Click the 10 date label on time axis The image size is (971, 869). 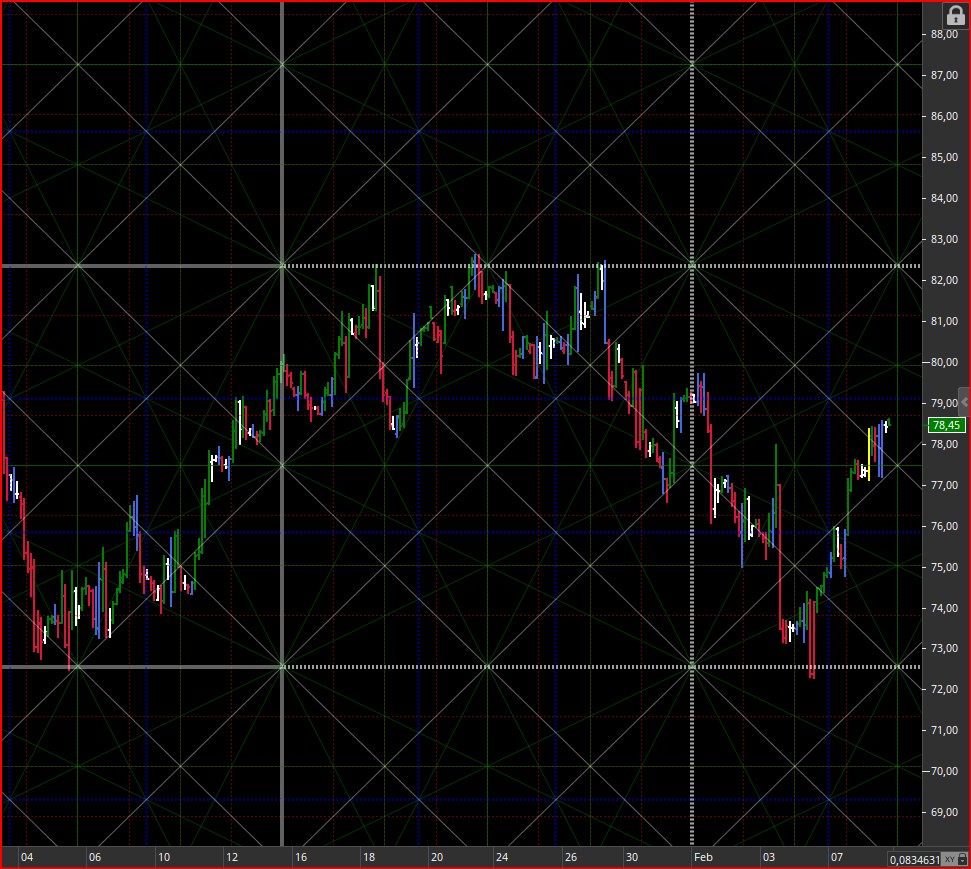click(x=163, y=857)
